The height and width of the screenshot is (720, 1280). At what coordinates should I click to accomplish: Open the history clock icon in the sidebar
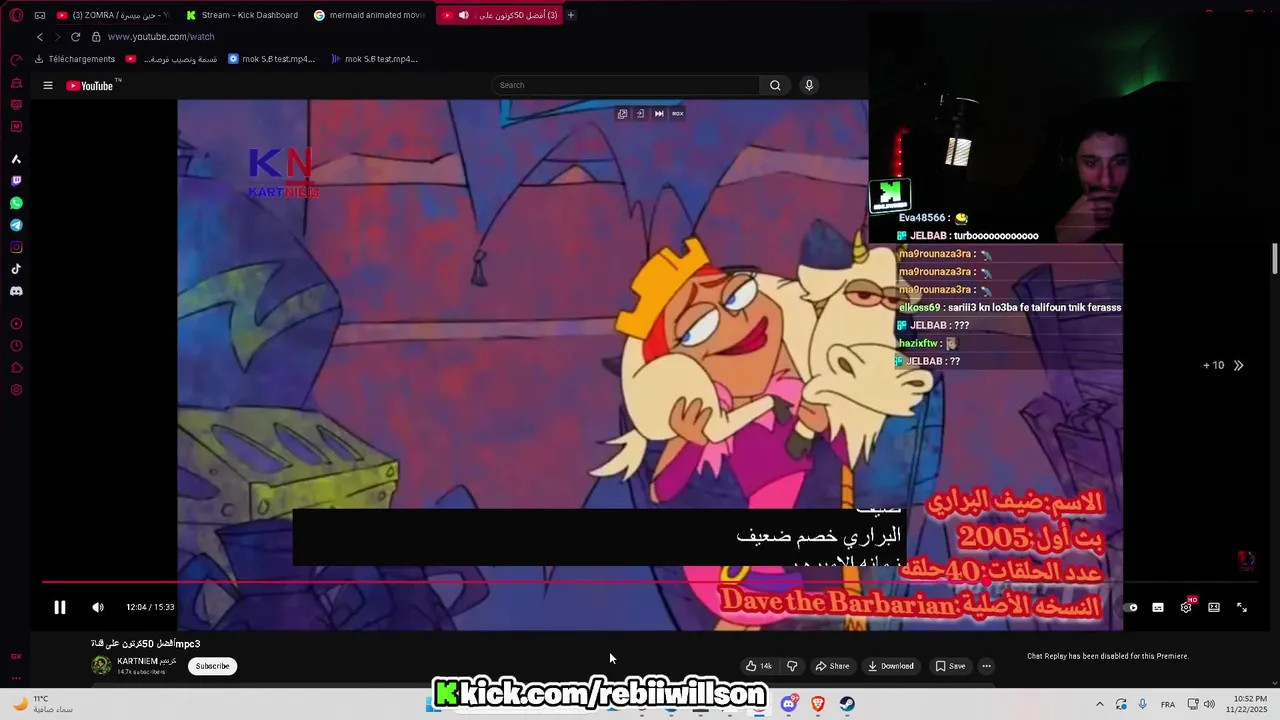coord(16,346)
